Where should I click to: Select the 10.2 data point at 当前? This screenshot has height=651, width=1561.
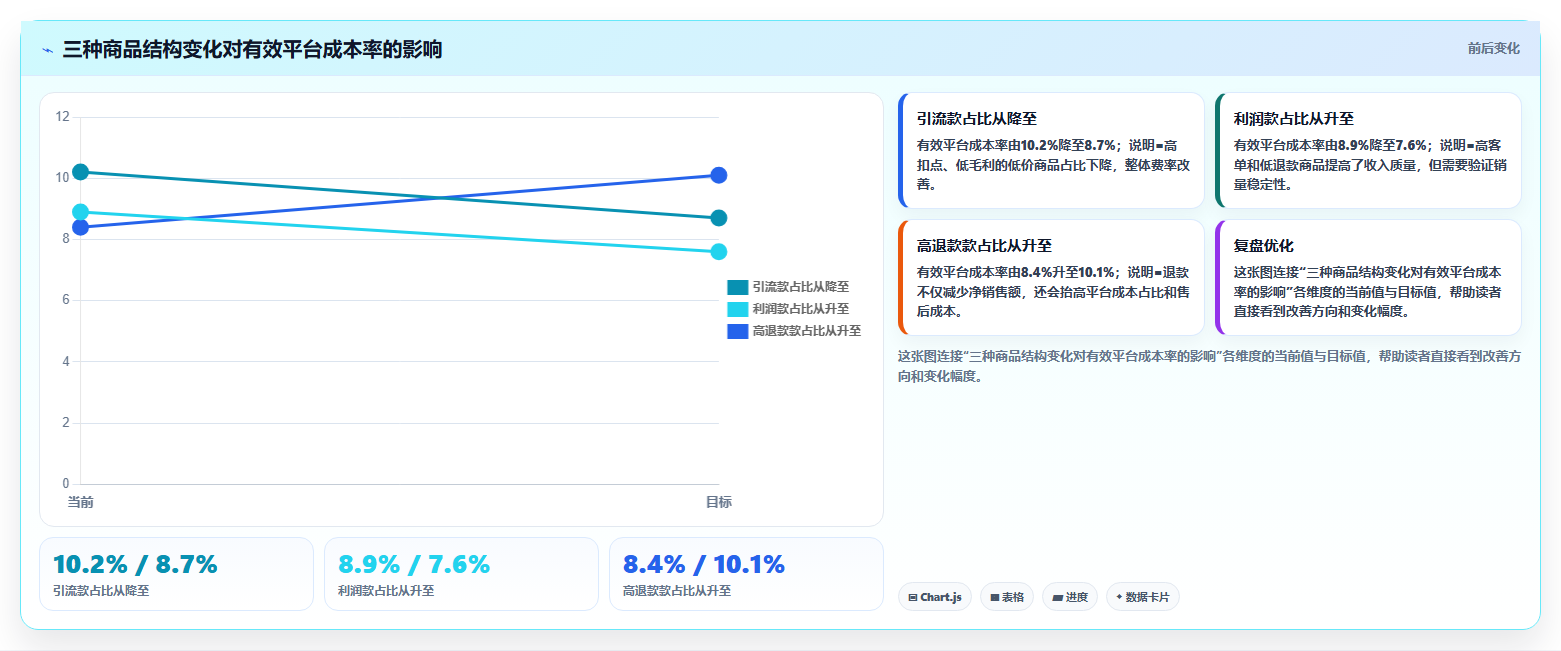81,172
